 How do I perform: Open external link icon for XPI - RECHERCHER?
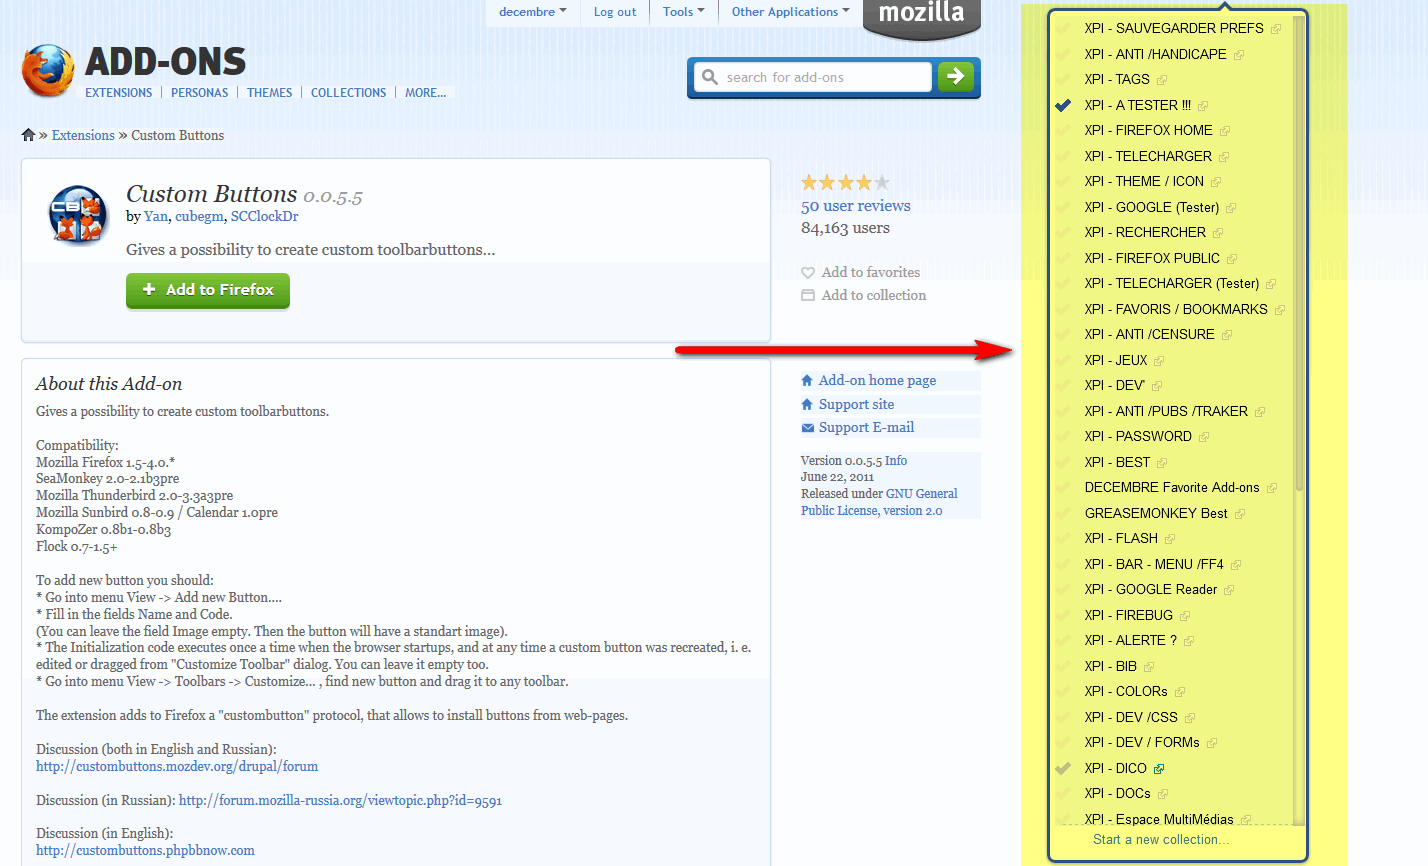click(1218, 233)
